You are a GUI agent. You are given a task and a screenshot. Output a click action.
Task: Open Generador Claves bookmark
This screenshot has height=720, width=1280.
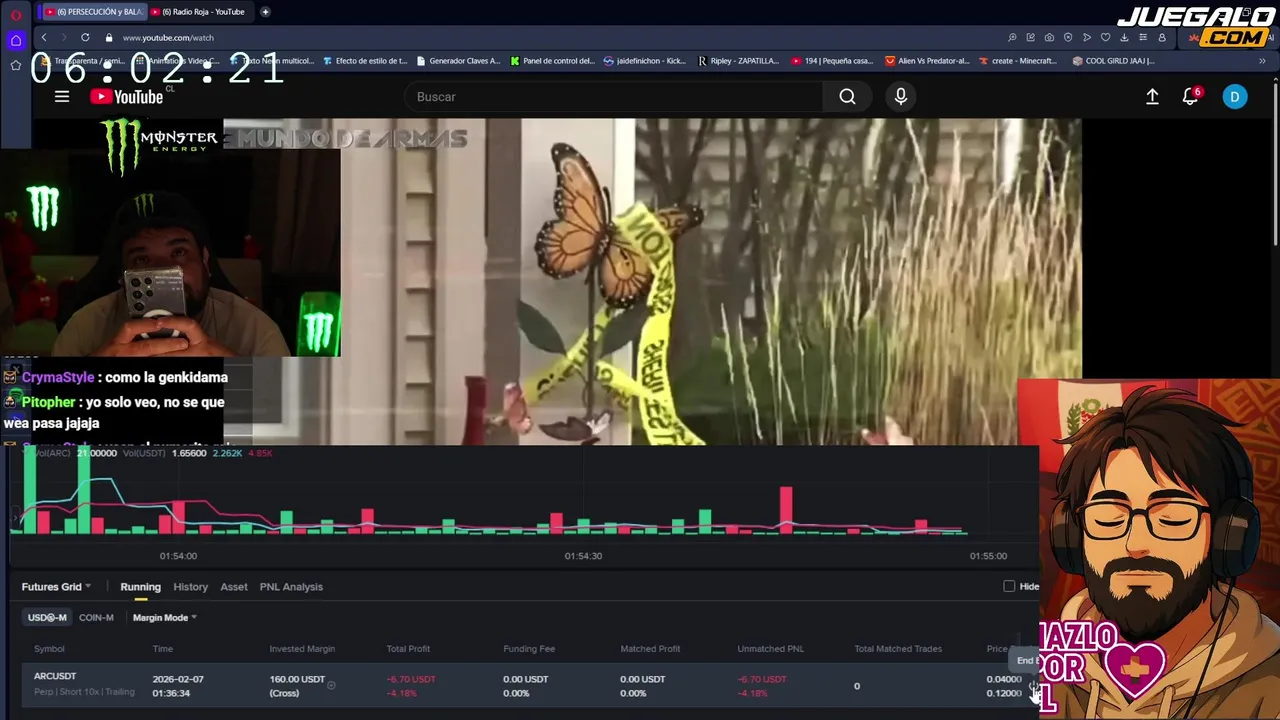[458, 61]
